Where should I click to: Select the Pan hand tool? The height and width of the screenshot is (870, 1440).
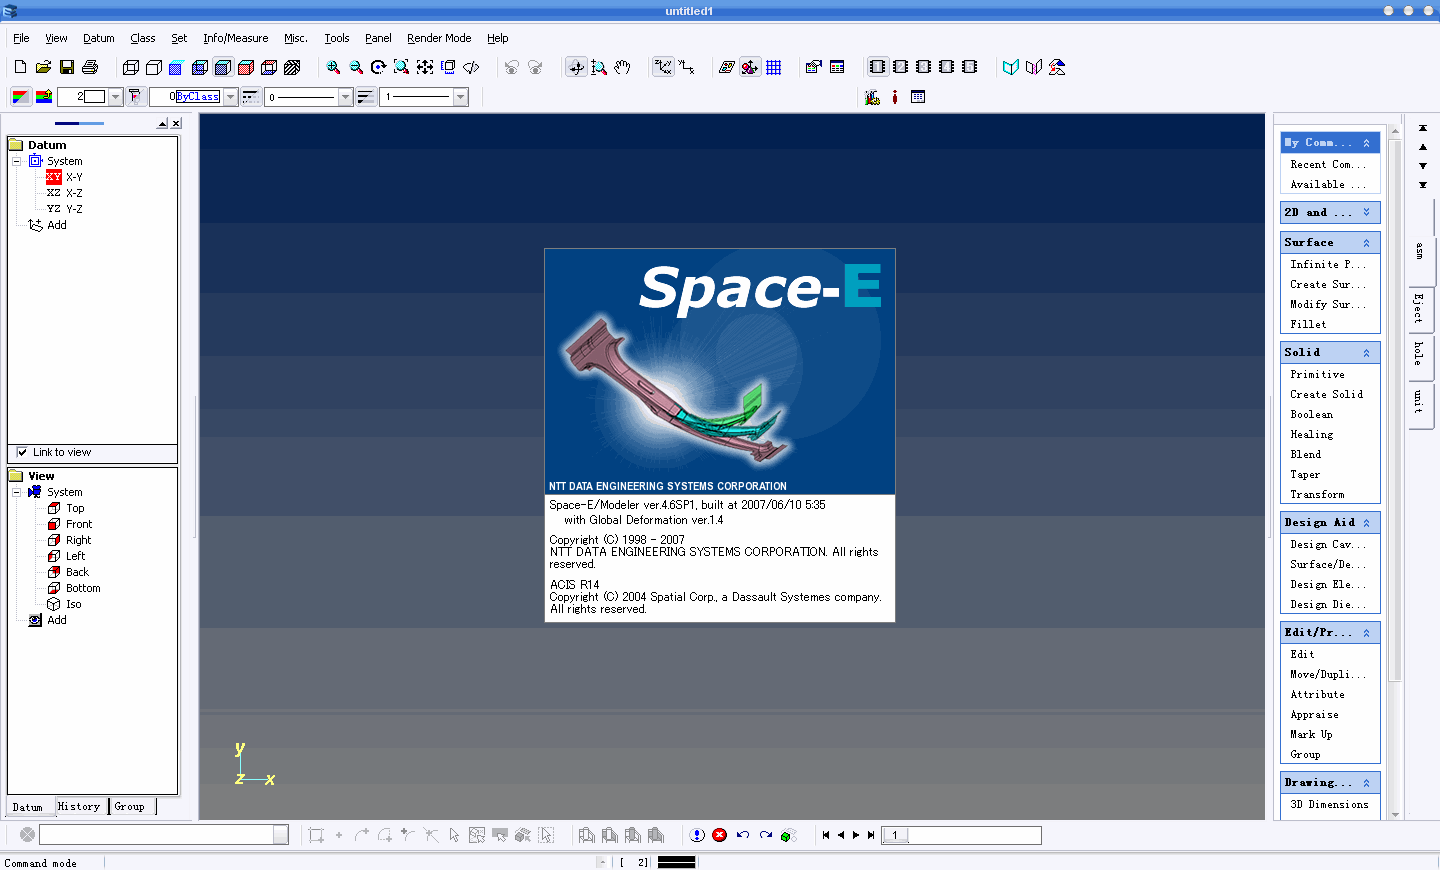pos(622,67)
